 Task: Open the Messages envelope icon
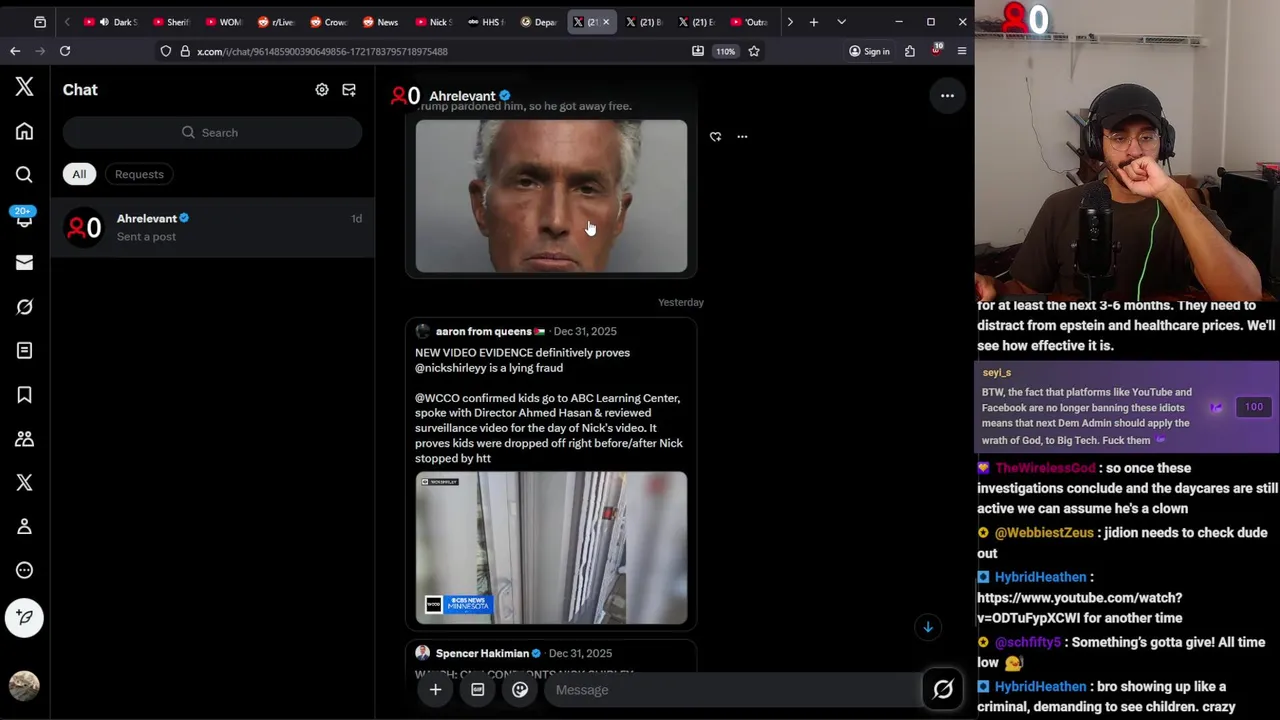point(24,262)
